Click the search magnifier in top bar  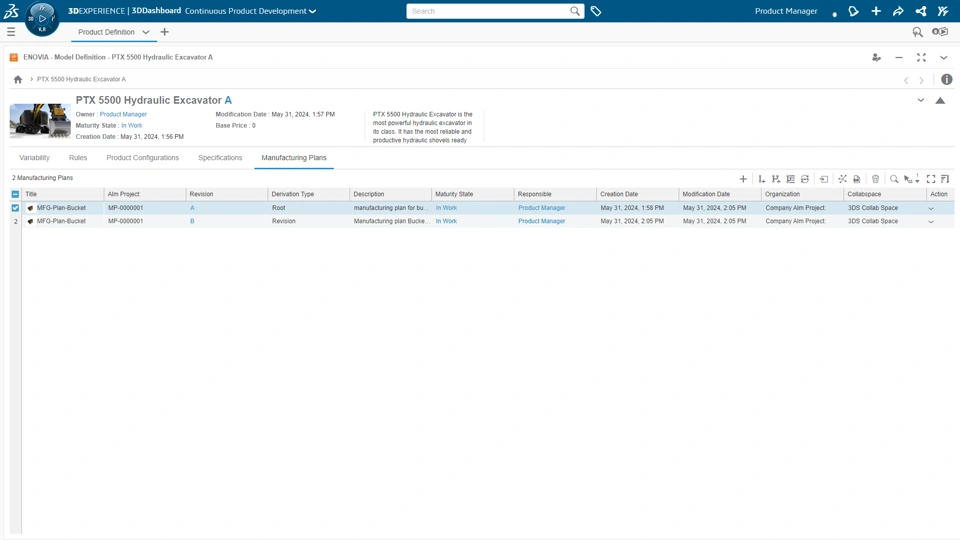[x=574, y=11]
